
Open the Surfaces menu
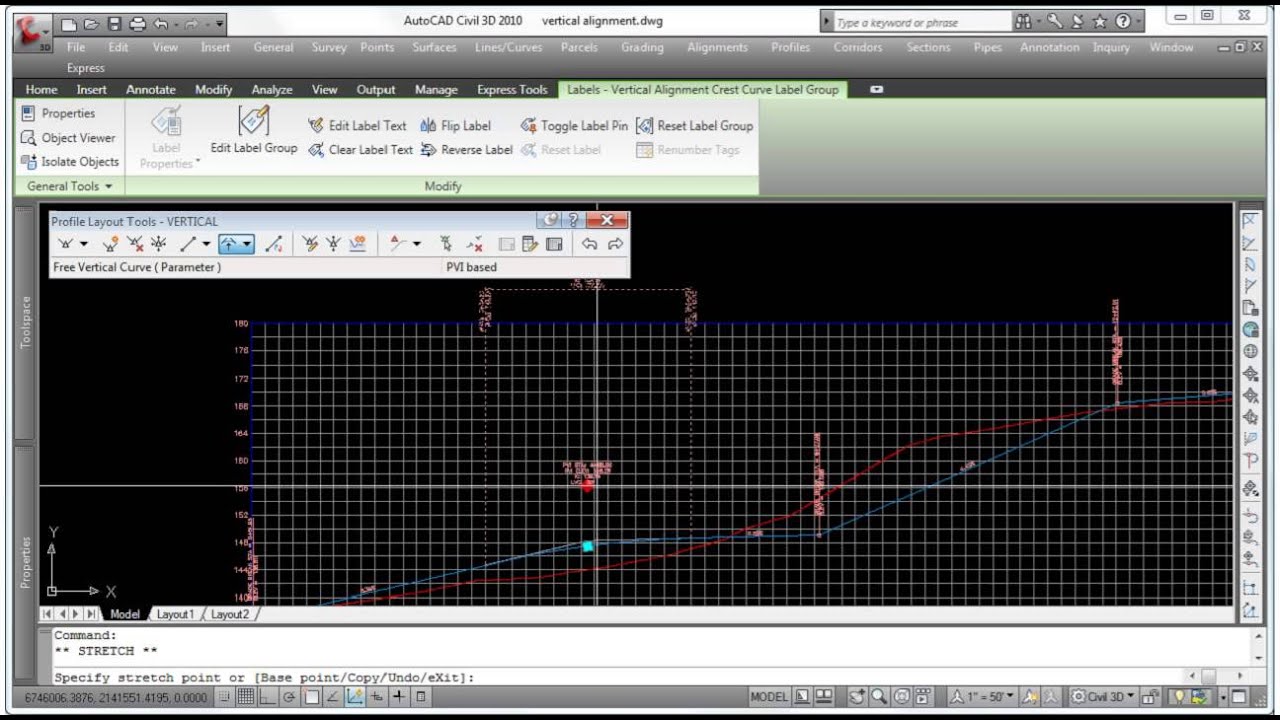(434, 47)
